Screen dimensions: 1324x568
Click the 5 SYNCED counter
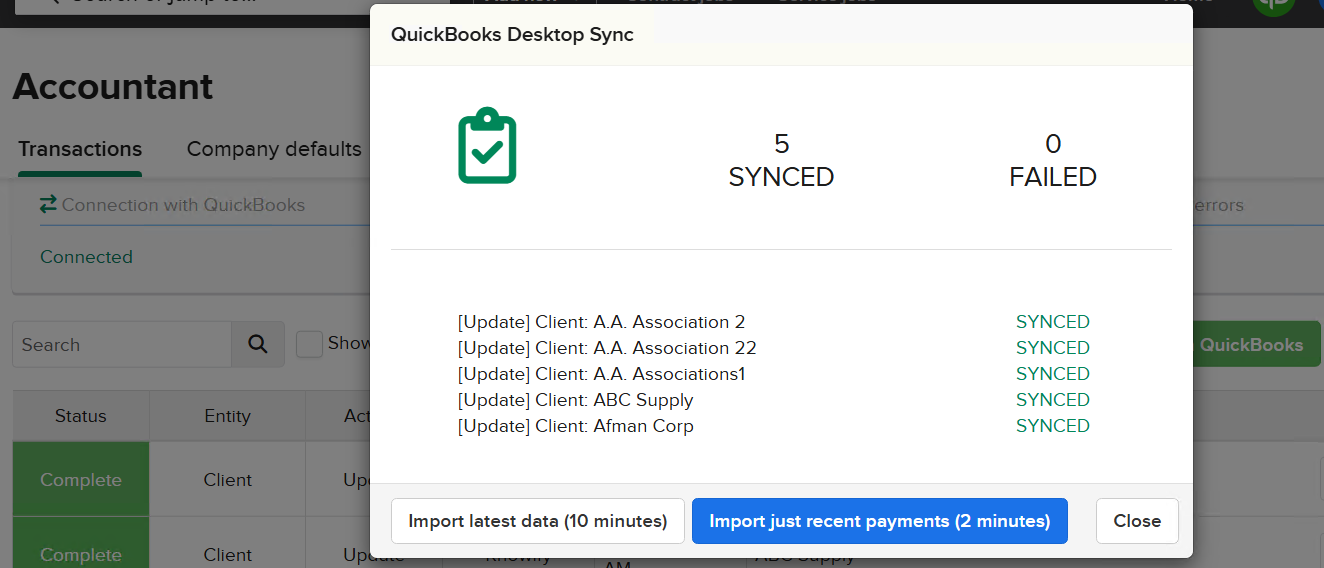point(781,161)
